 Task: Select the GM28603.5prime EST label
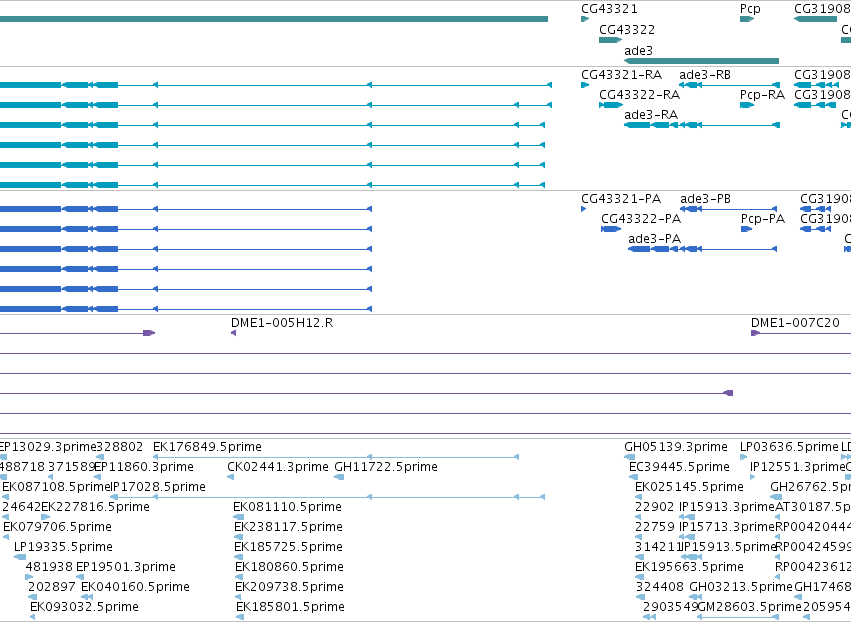click(750, 607)
